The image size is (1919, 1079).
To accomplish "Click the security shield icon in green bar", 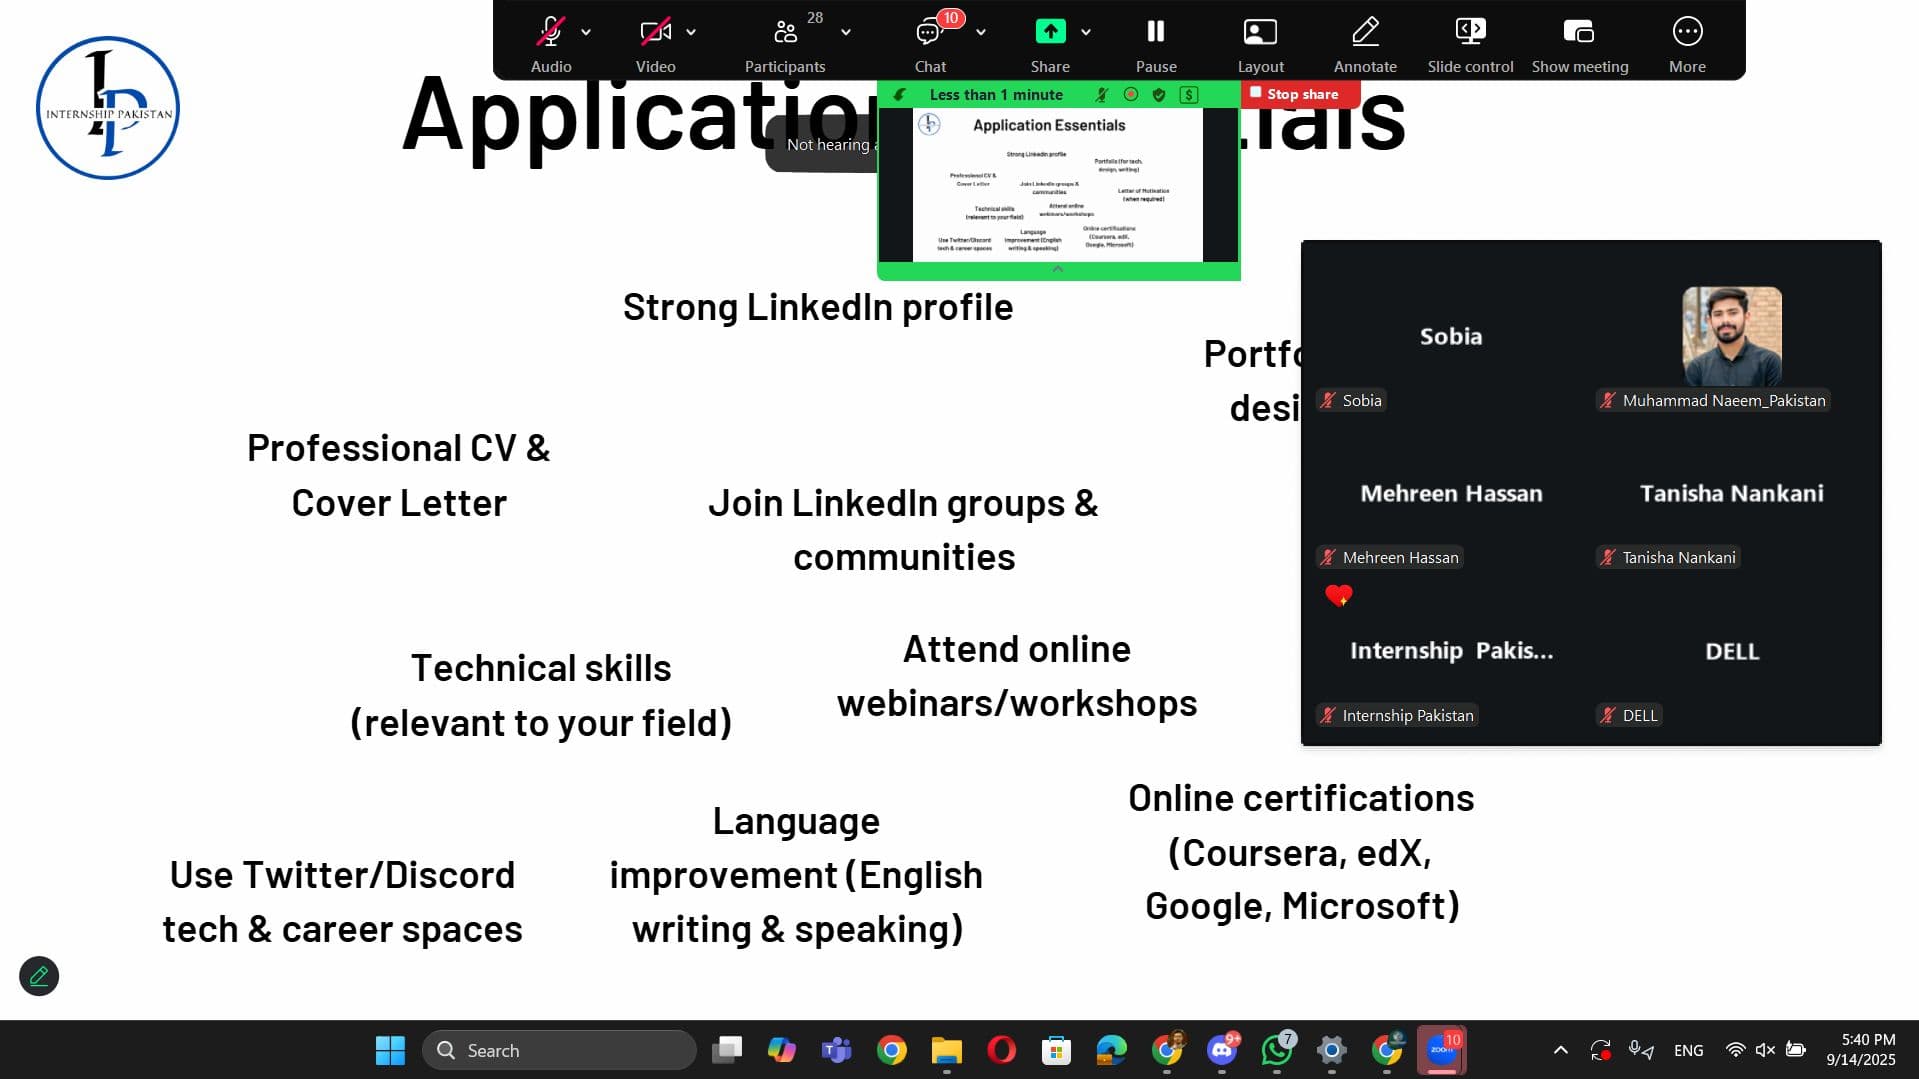I will (x=1159, y=94).
